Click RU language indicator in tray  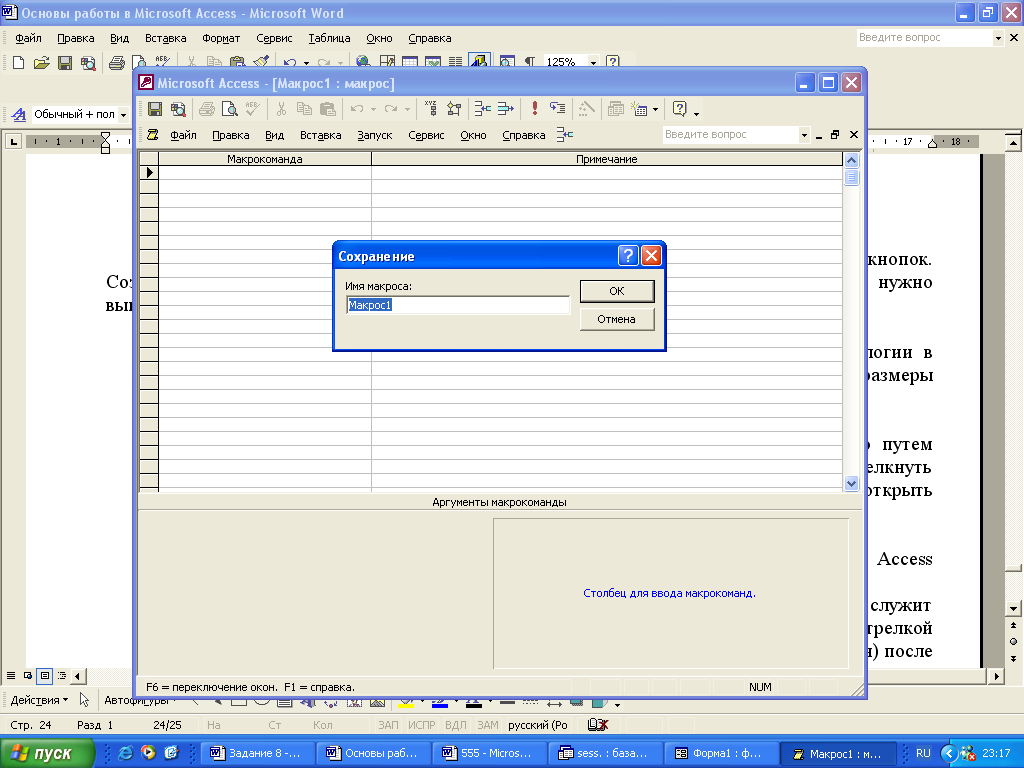(x=923, y=754)
